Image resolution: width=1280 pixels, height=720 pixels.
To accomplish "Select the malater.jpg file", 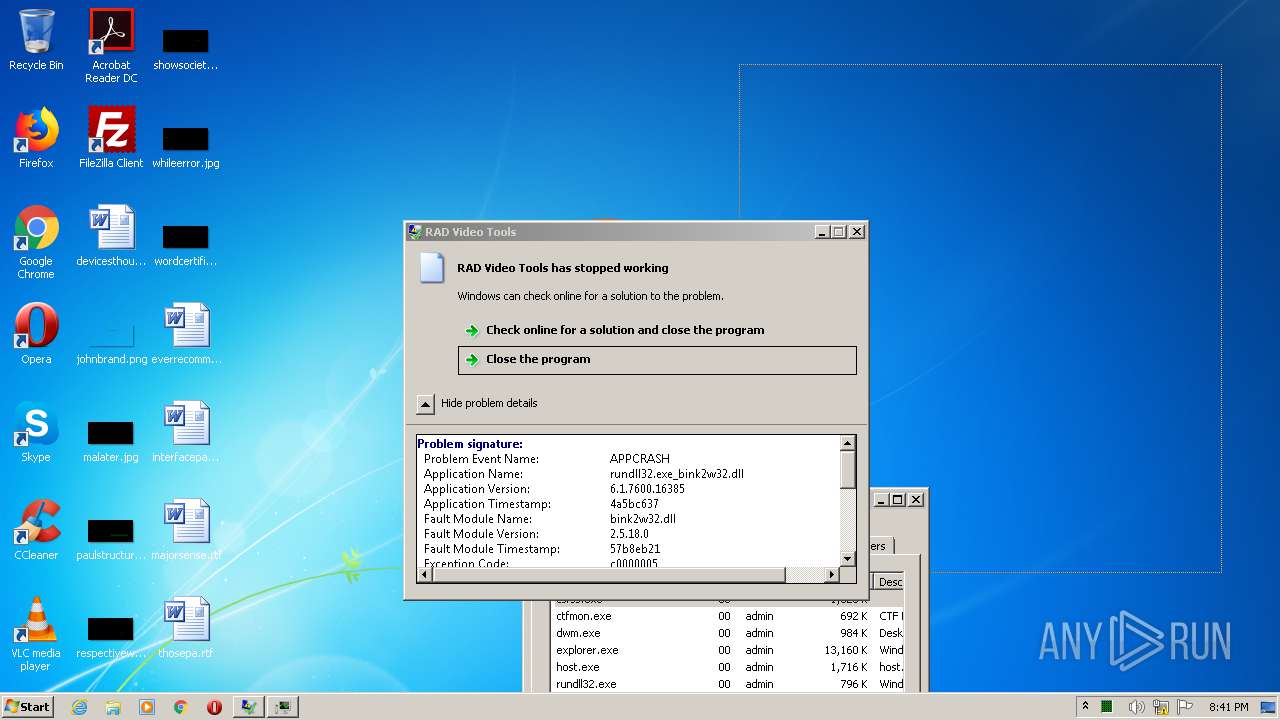I will [x=111, y=440].
